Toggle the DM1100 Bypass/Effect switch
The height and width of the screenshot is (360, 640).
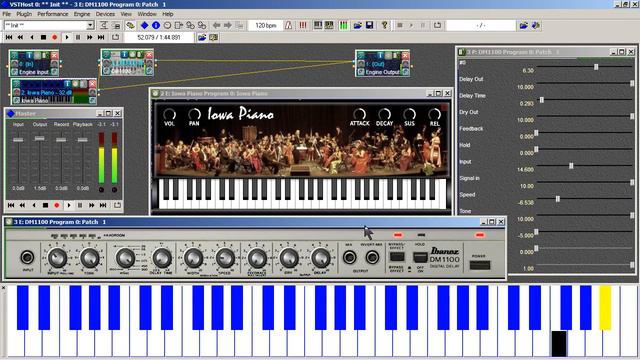(397, 257)
